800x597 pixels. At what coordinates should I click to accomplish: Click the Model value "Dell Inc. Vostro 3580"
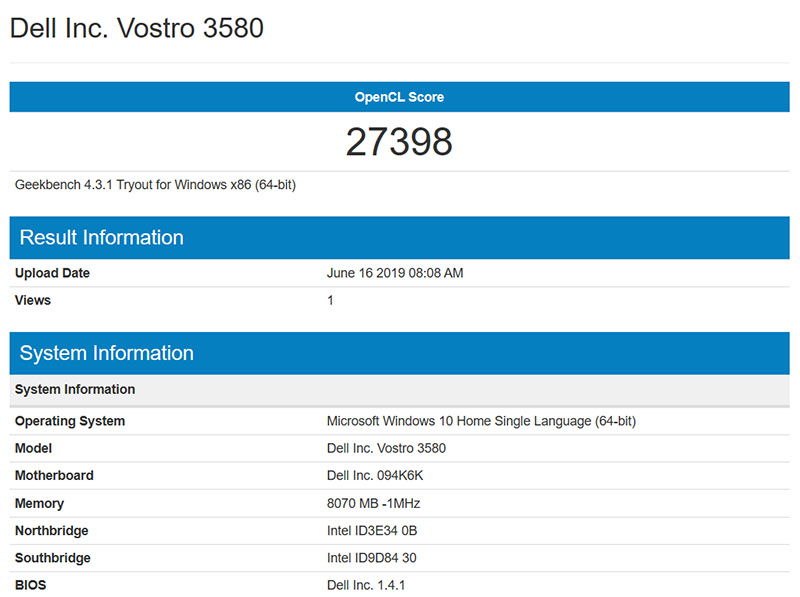pos(388,448)
